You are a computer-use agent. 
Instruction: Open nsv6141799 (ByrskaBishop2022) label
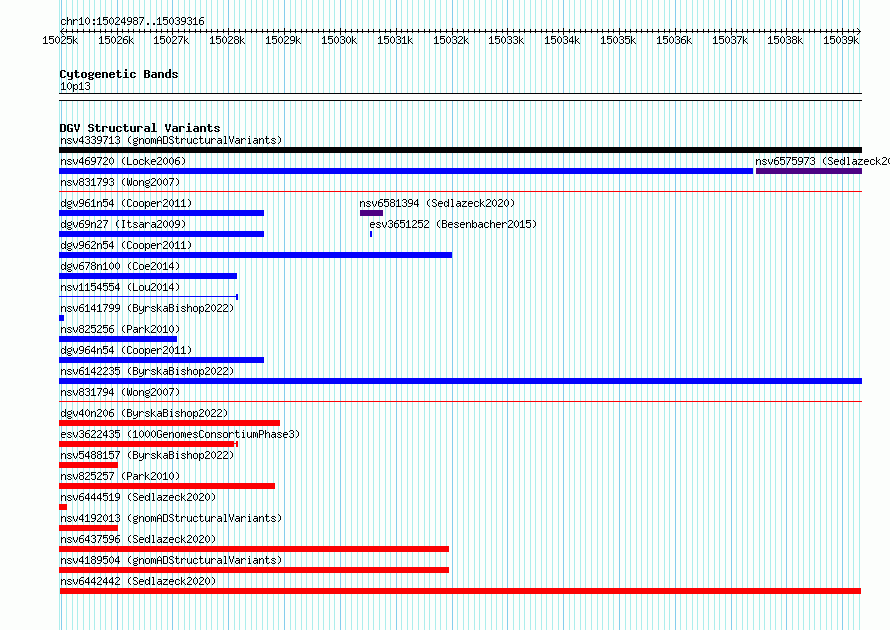(147, 308)
